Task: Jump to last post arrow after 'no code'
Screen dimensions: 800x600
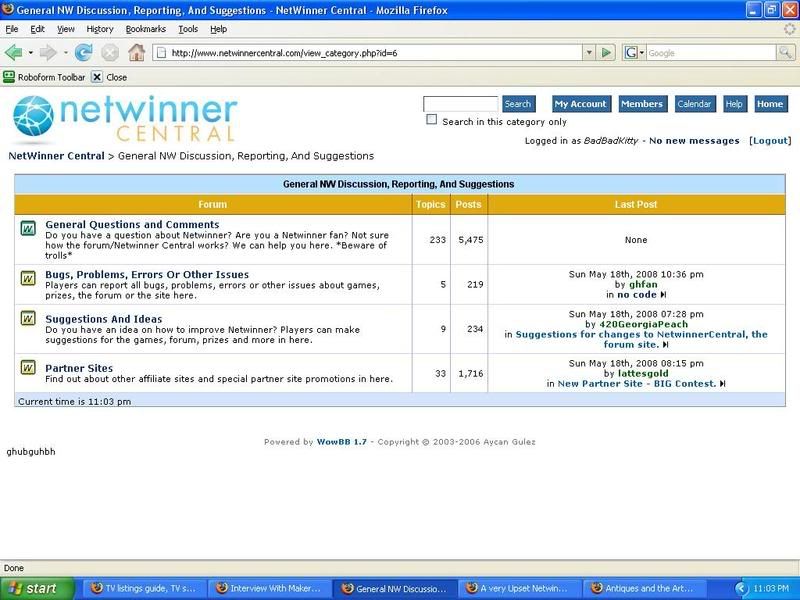Action: point(663,295)
